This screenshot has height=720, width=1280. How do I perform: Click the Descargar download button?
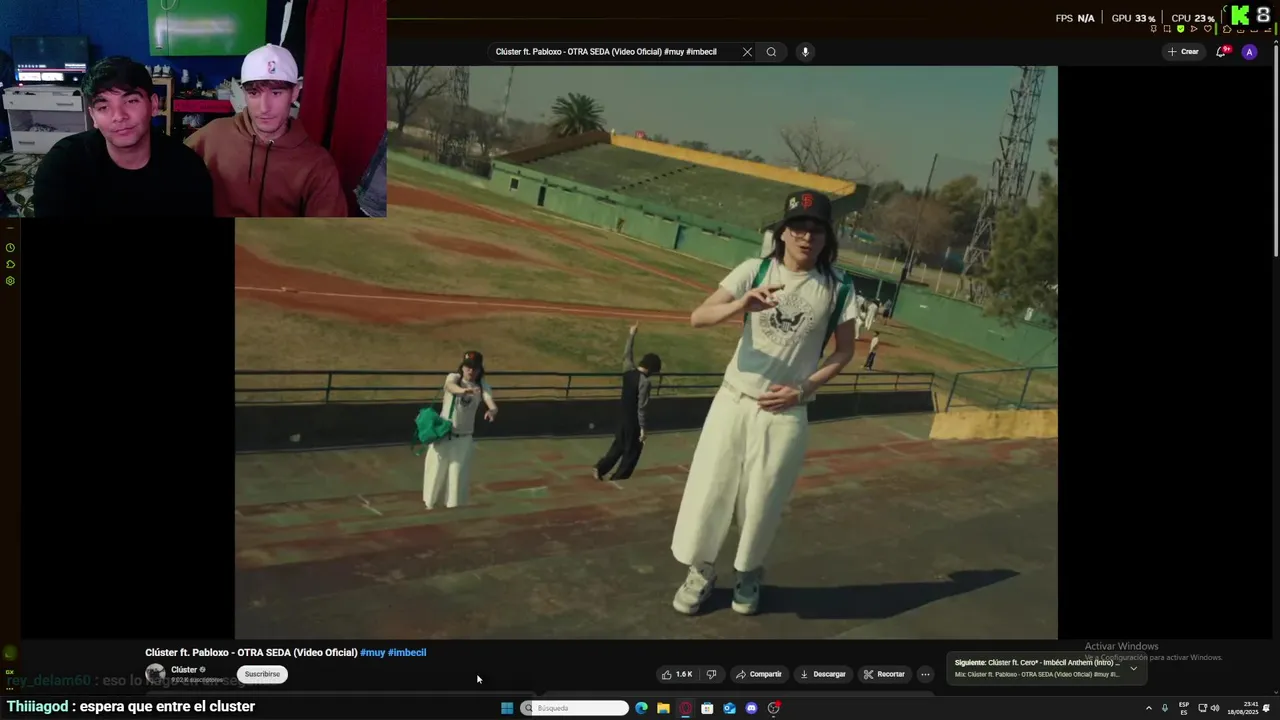click(x=823, y=674)
